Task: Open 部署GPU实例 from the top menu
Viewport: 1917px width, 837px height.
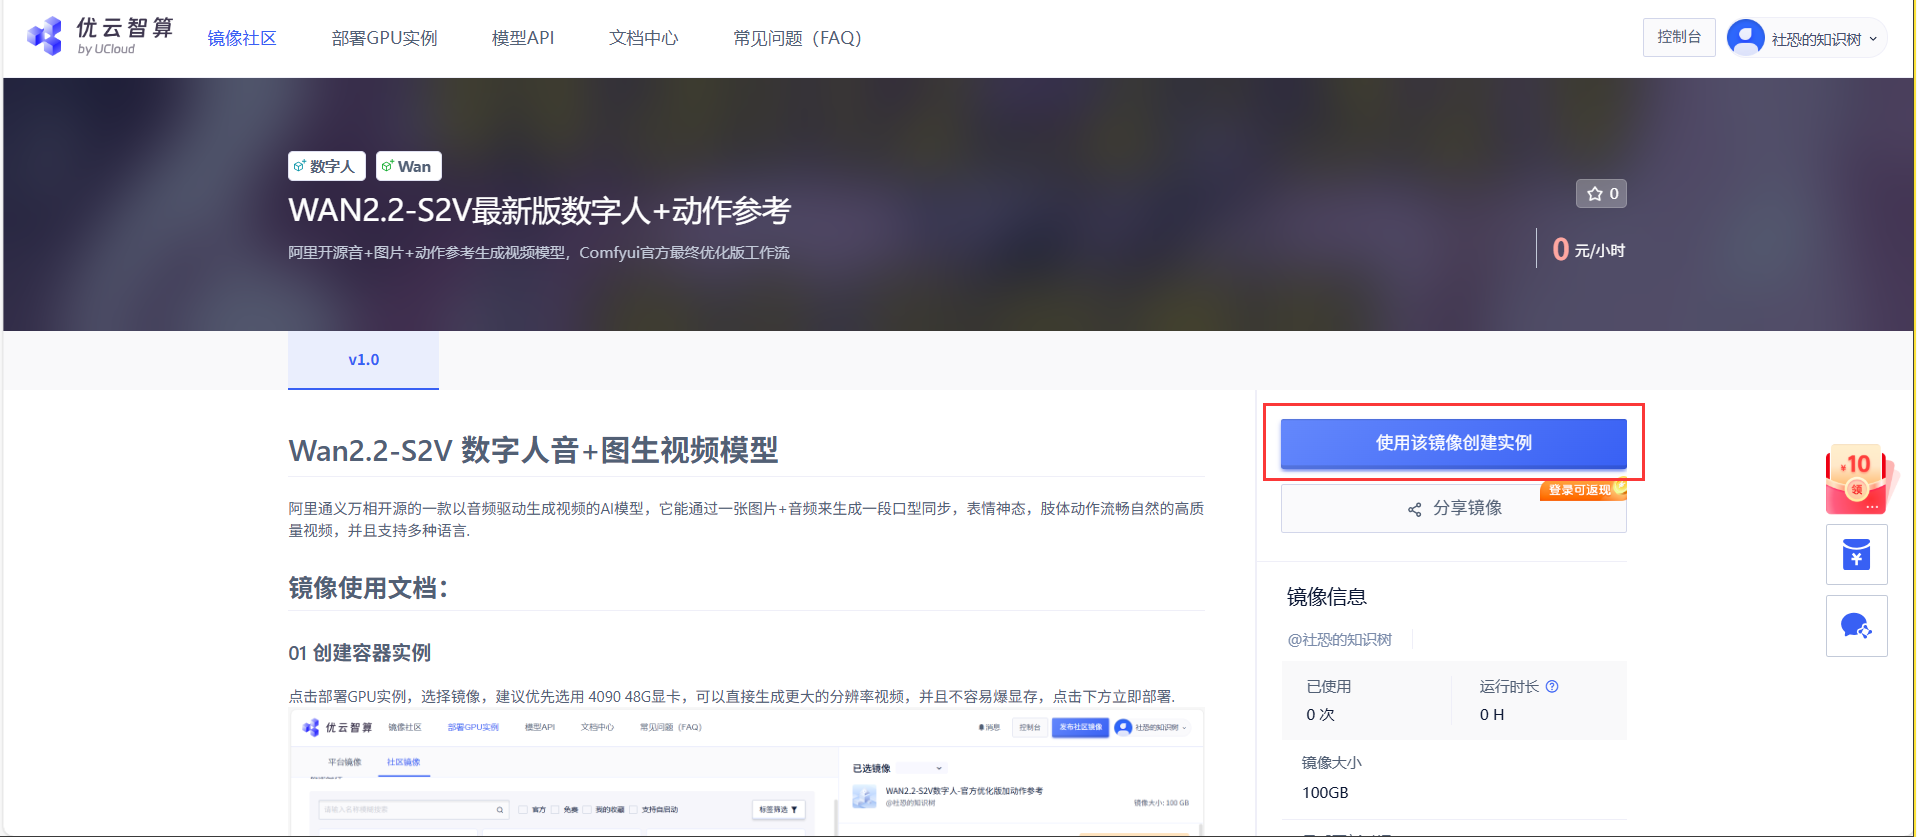Action: click(x=384, y=38)
